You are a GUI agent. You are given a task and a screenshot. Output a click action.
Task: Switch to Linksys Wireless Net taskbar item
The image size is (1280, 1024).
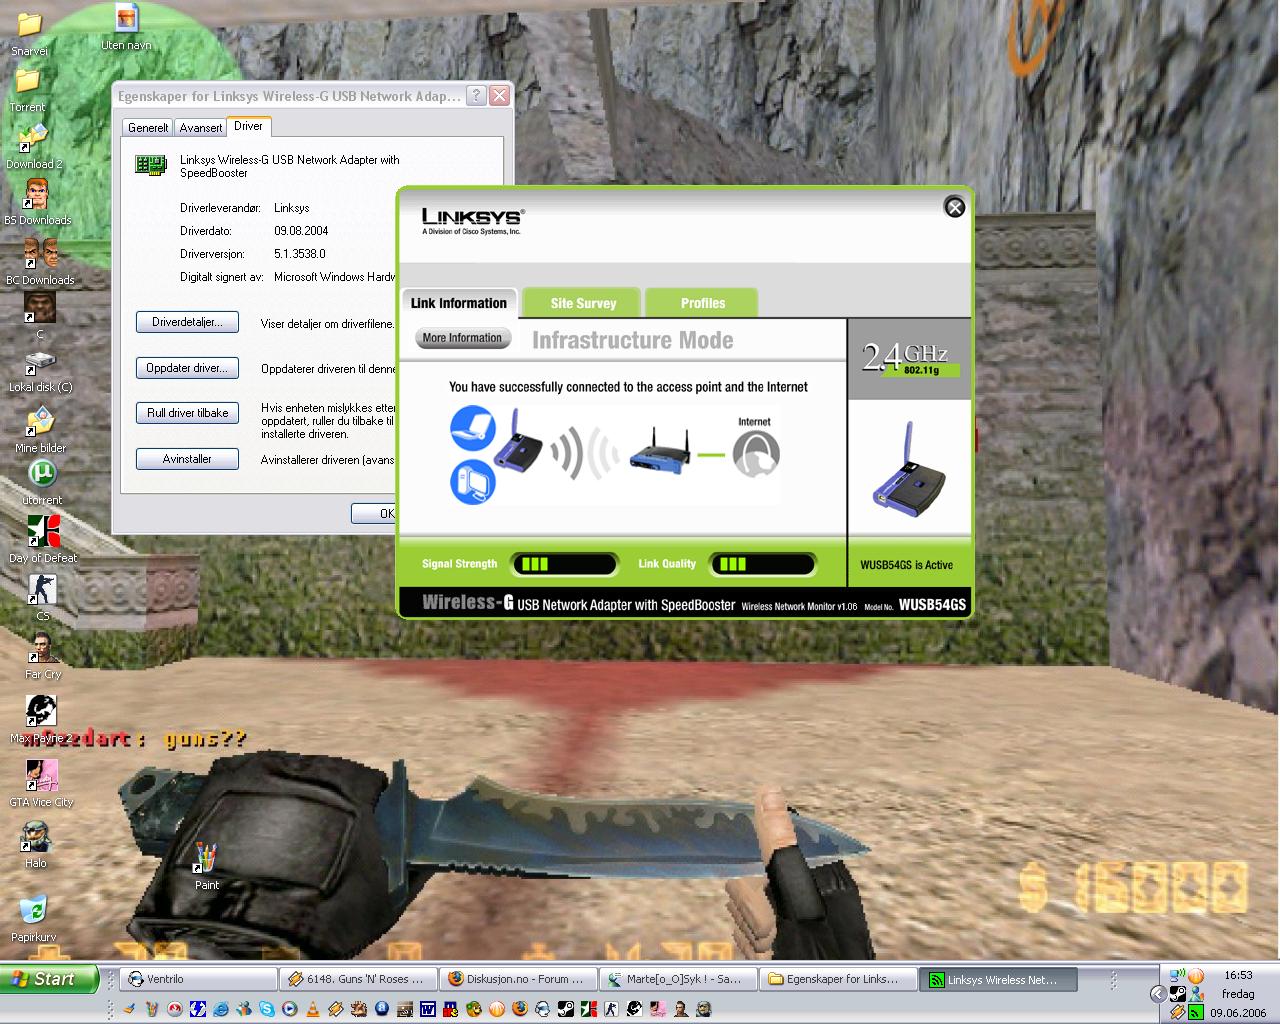[x=998, y=980]
